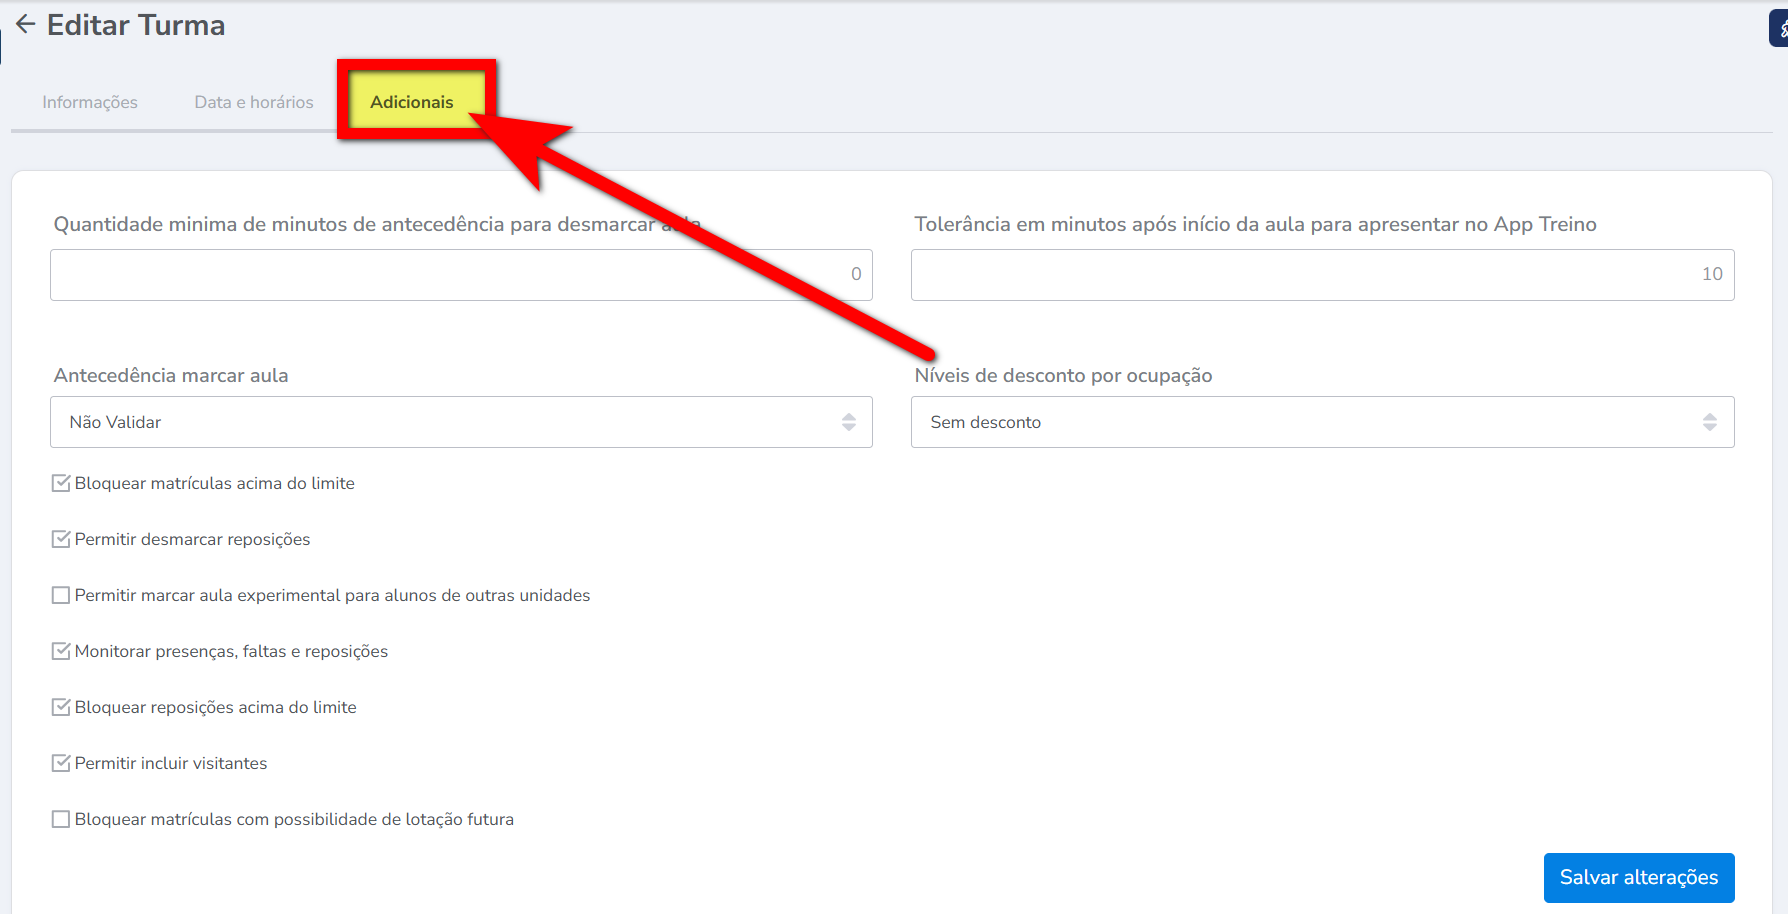
Task: Open the Data e horários tab
Action: (254, 102)
